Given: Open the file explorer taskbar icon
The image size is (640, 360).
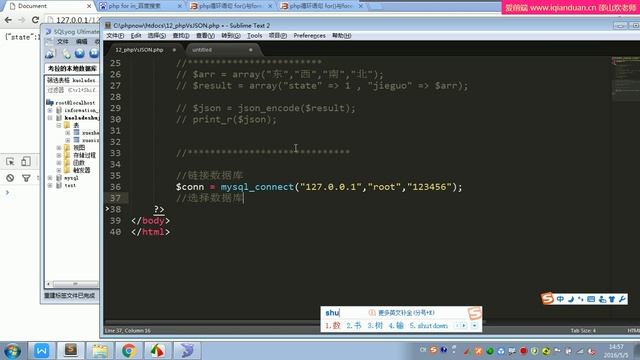Looking at the screenshot, I should pos(100,351).
